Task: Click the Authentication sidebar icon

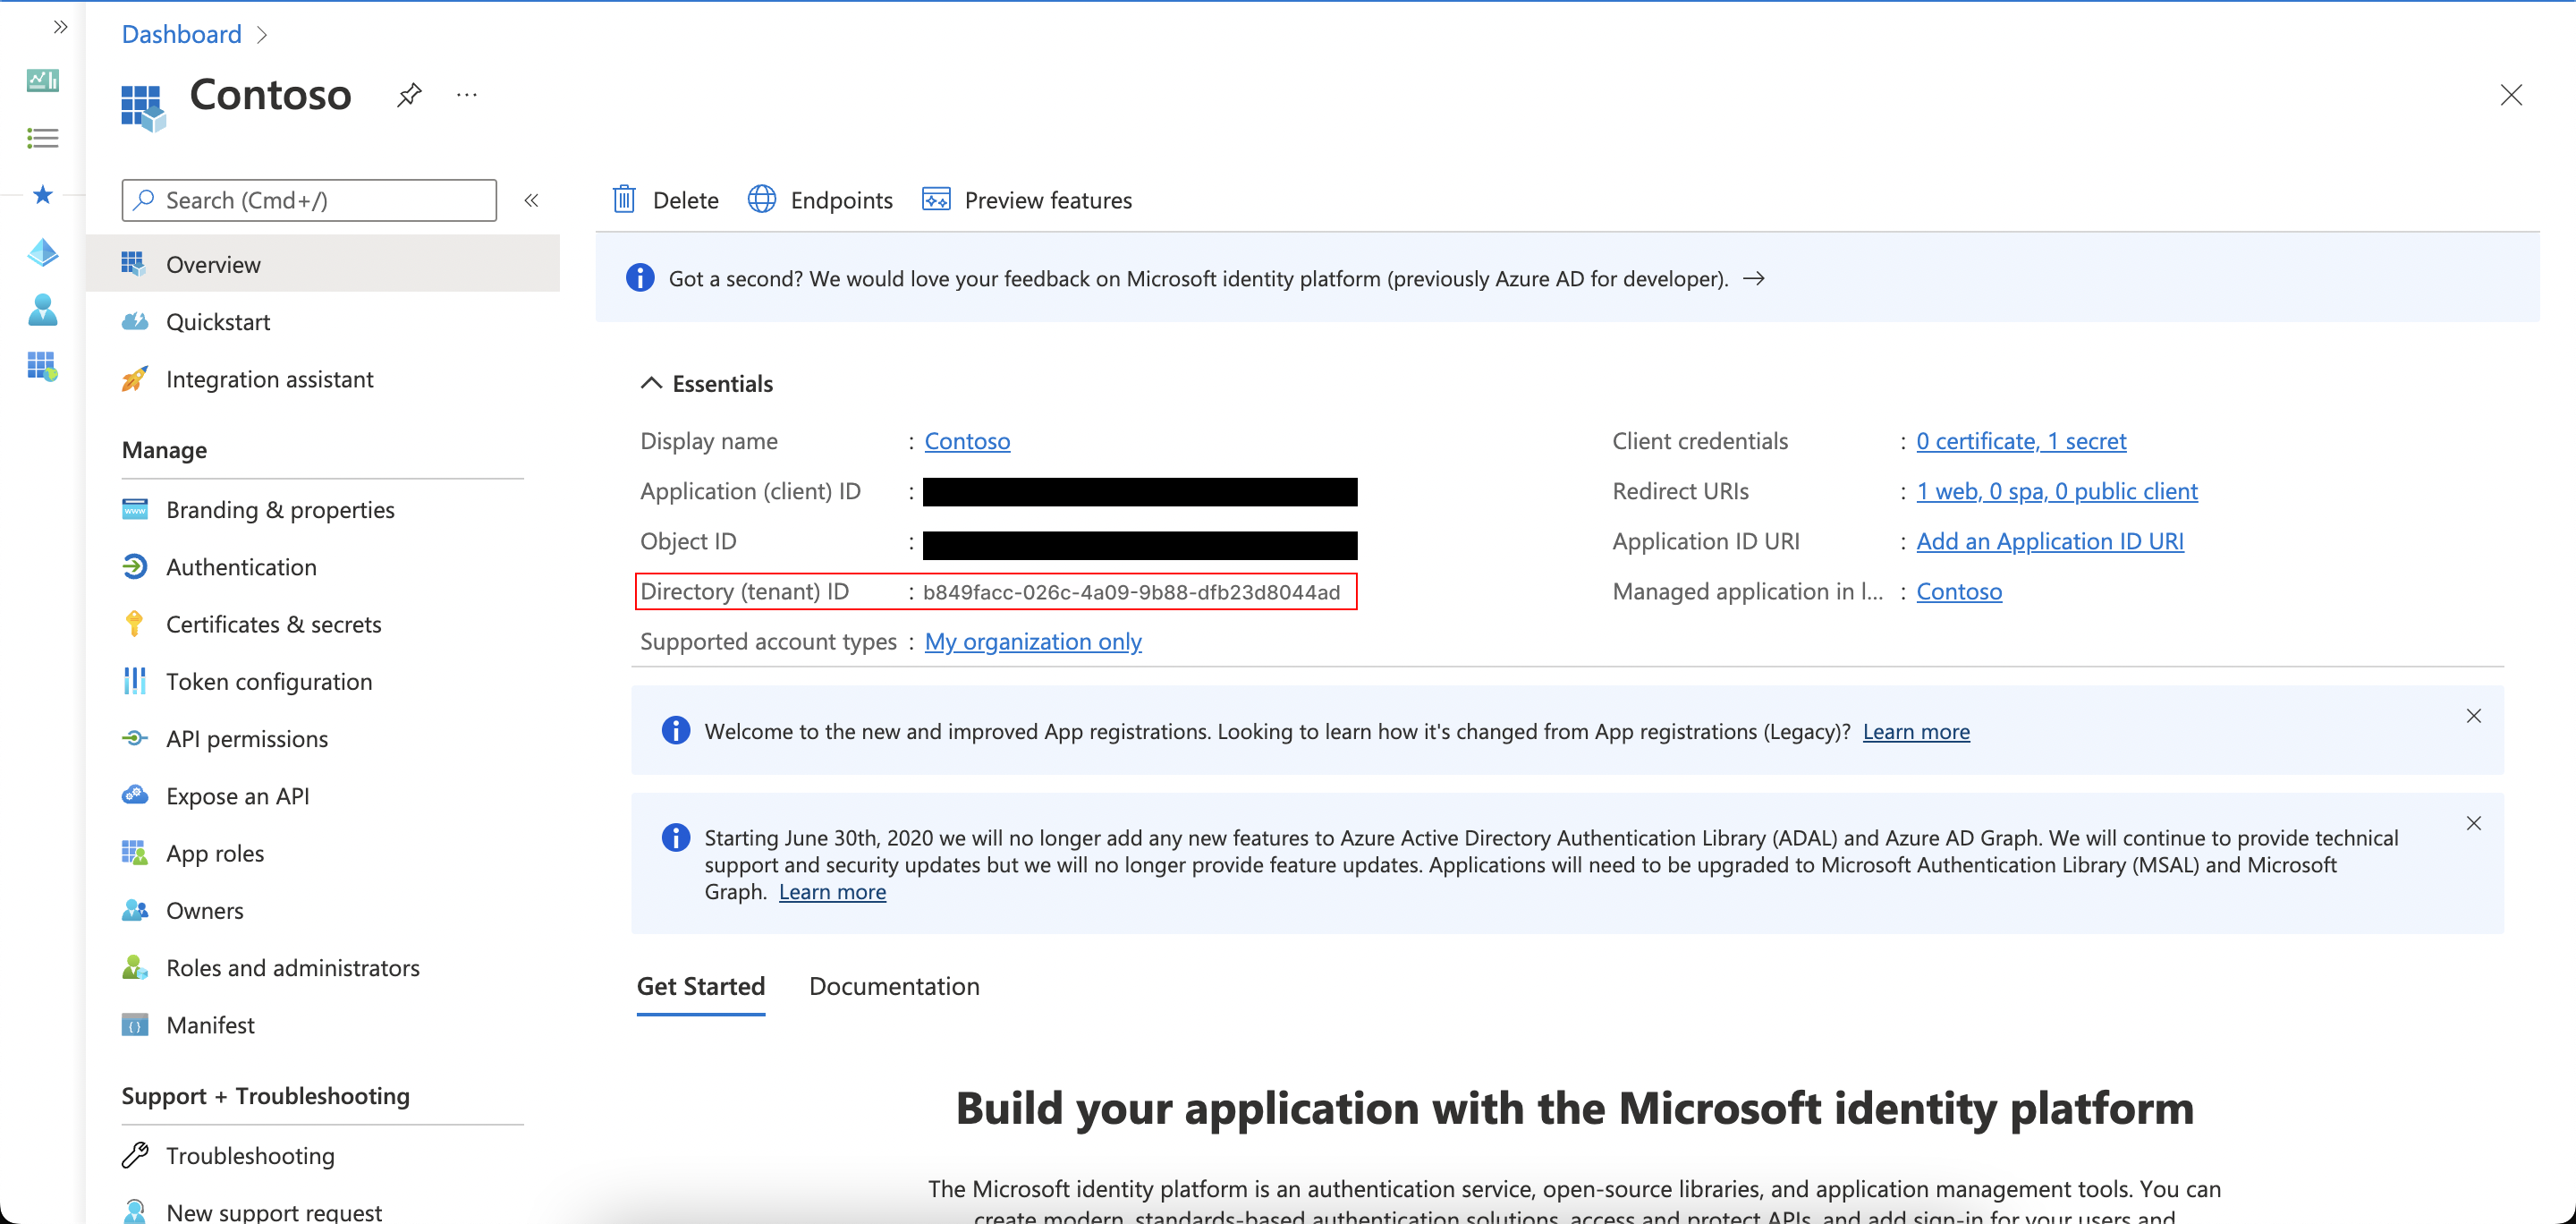Action: (x=138, y=565)
